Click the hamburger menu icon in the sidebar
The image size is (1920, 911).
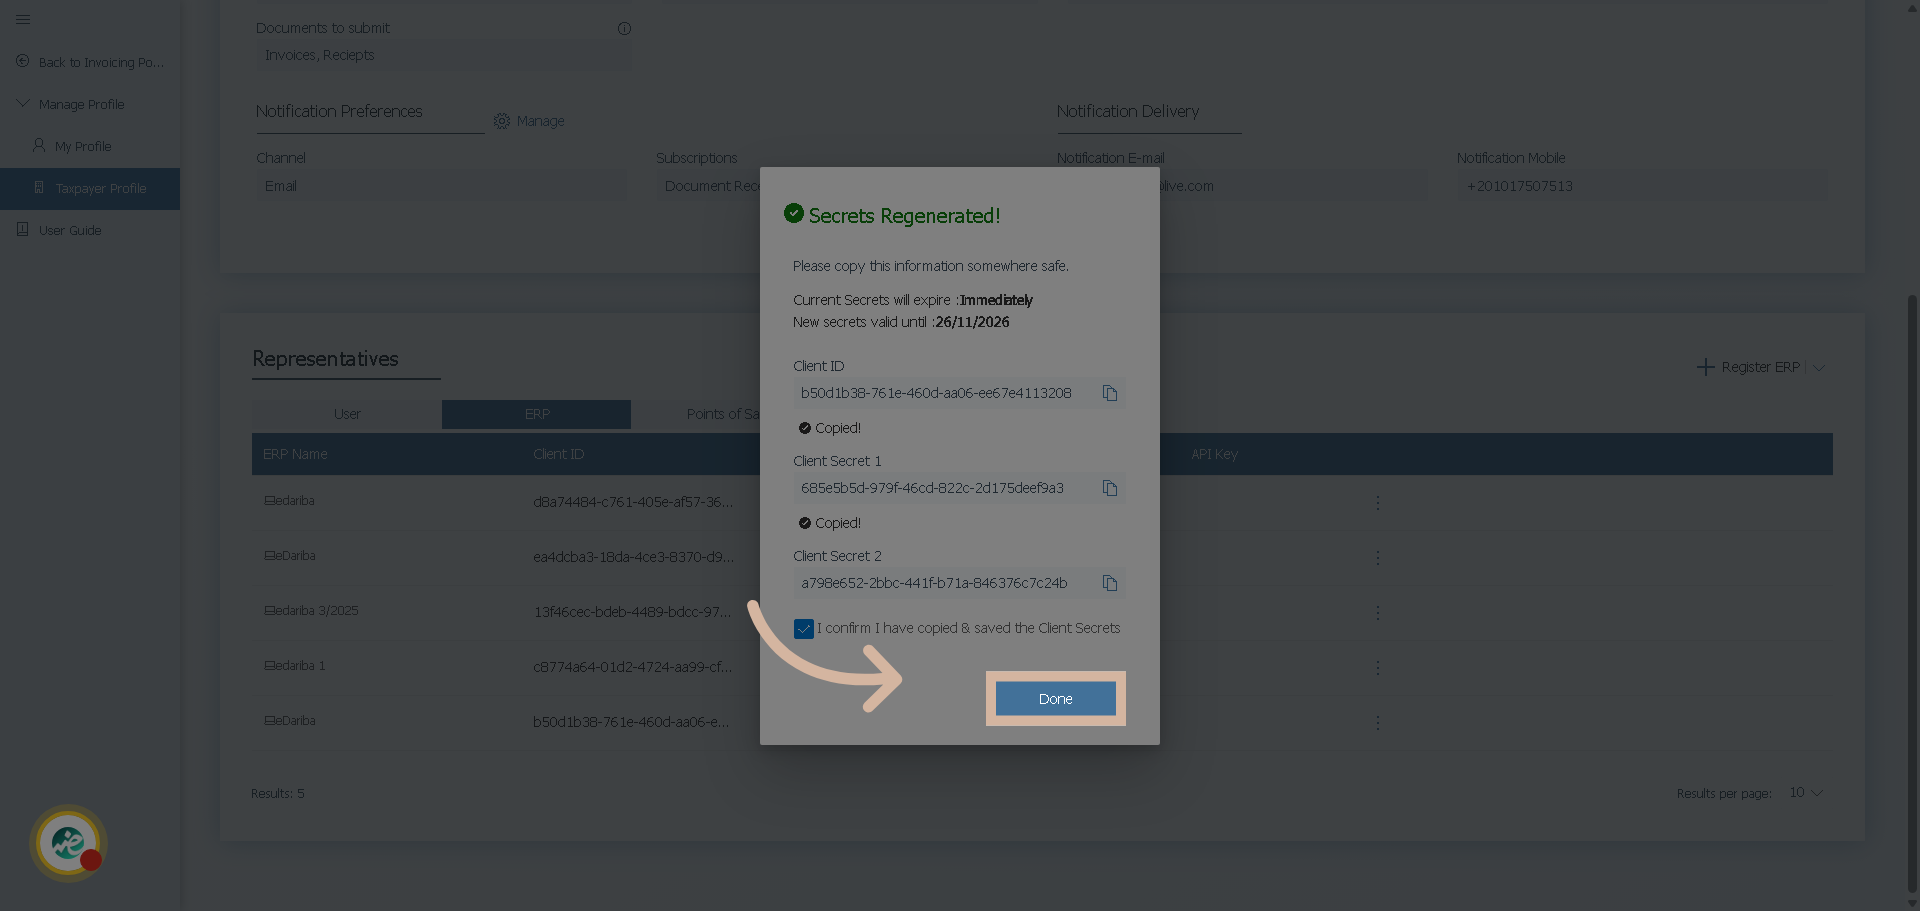[23, 19]
